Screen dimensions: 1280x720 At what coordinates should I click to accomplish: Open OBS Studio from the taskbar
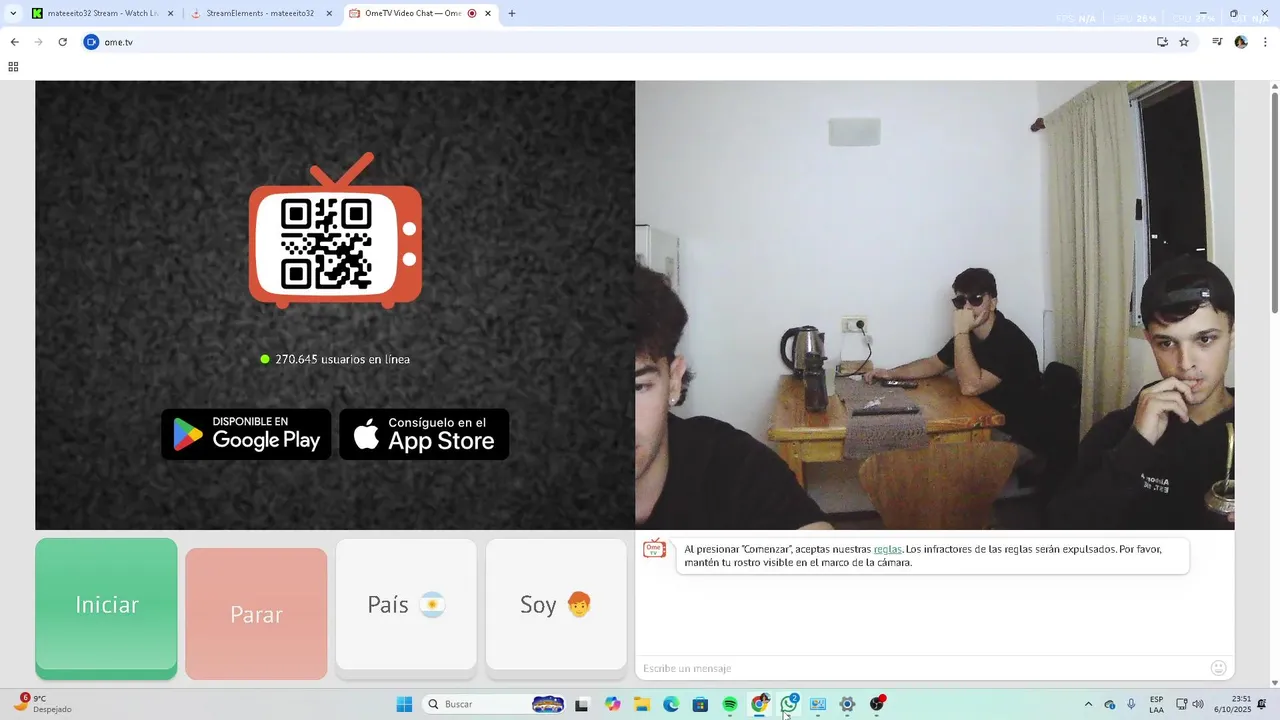coord(877,705)
